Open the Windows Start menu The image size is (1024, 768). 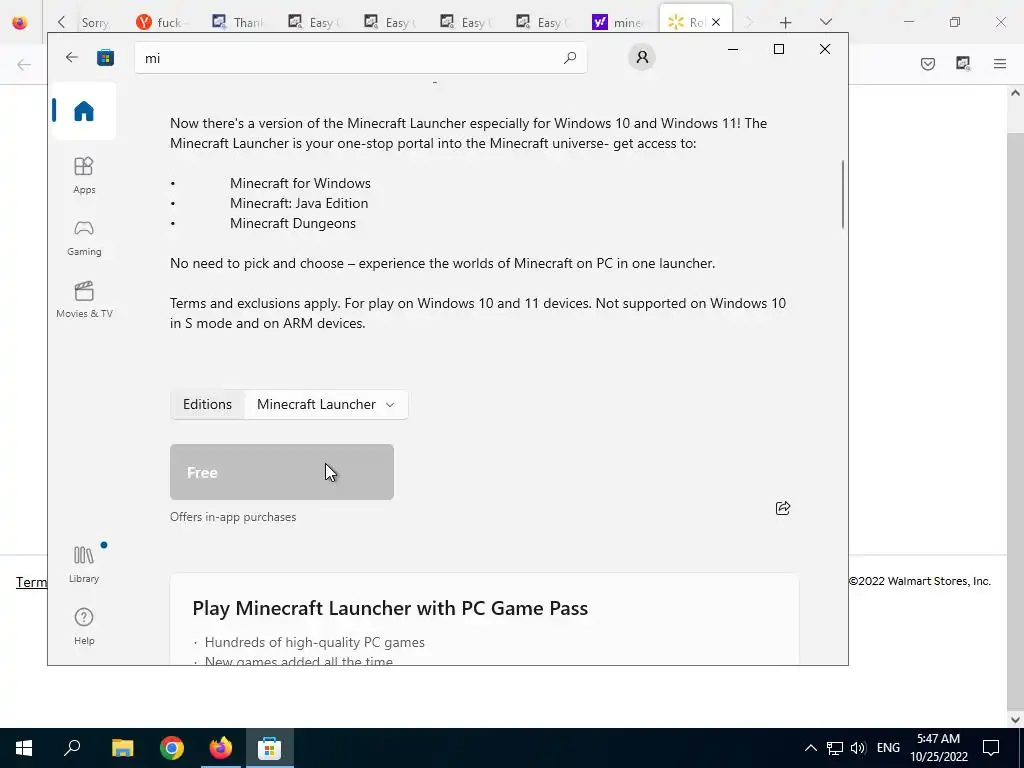coord(24,748)
